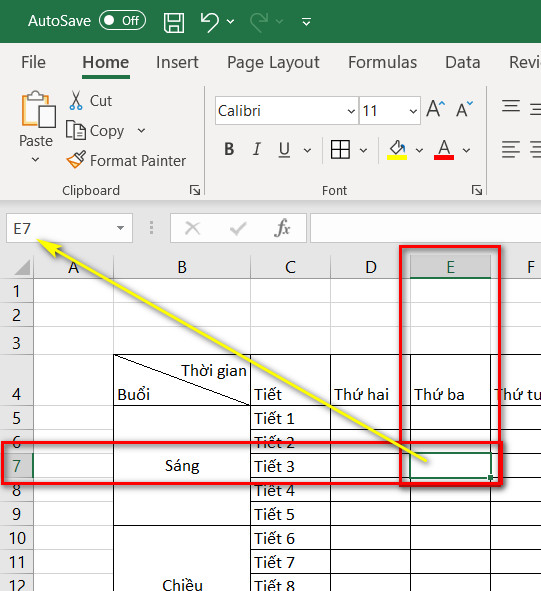Open the File tab
Viewport: 541px width, 591px height.
tap(33, 62)
